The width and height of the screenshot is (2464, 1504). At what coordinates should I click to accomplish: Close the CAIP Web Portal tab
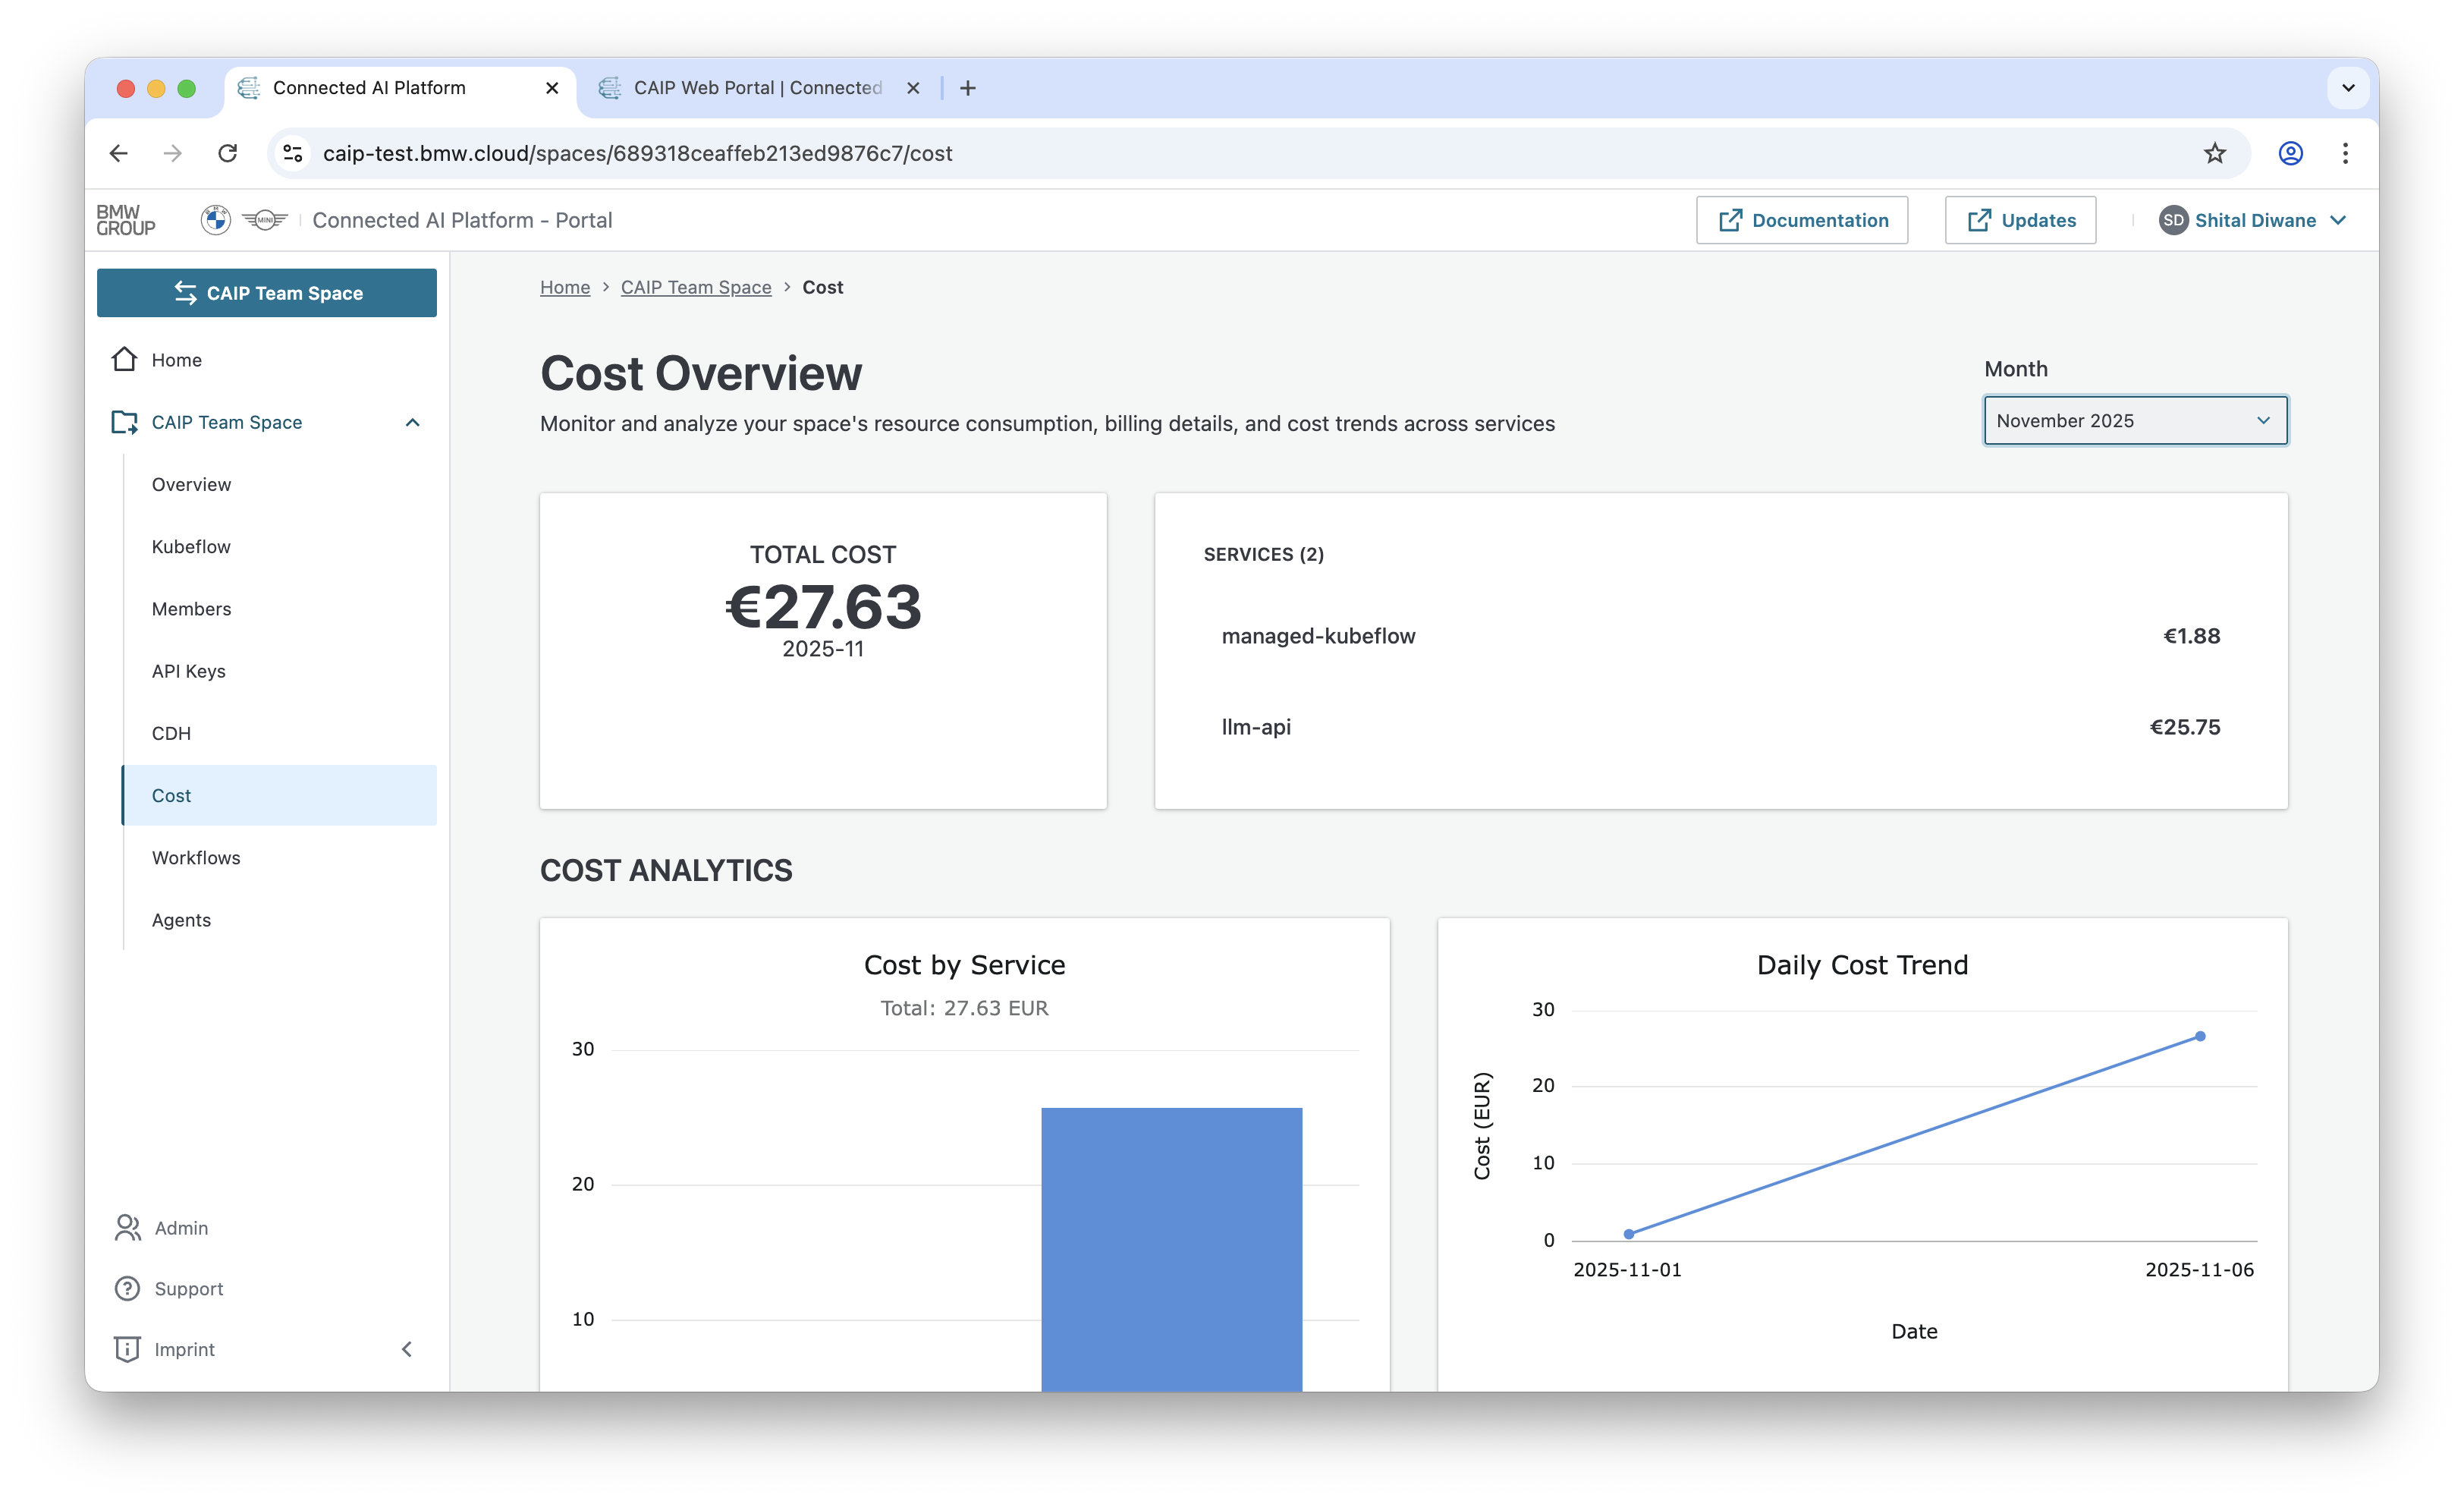[x=913, y=88]
